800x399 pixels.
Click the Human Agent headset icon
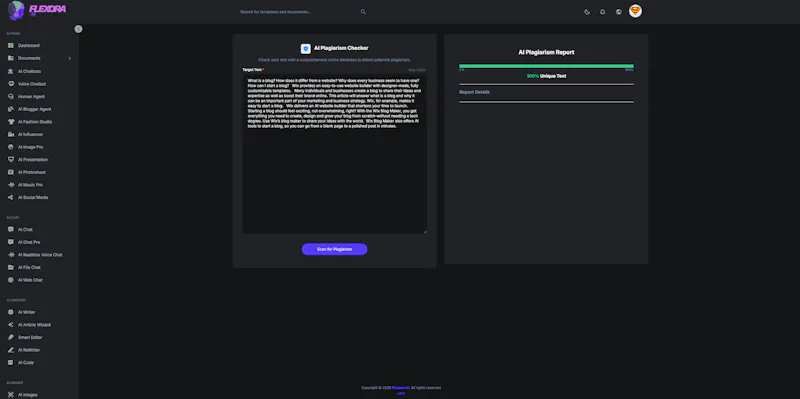[11, 96]
